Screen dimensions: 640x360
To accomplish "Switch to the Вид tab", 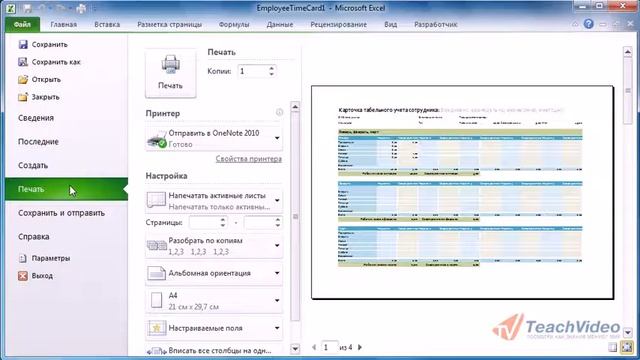I will pyautogui.click(x=390, y=24).
